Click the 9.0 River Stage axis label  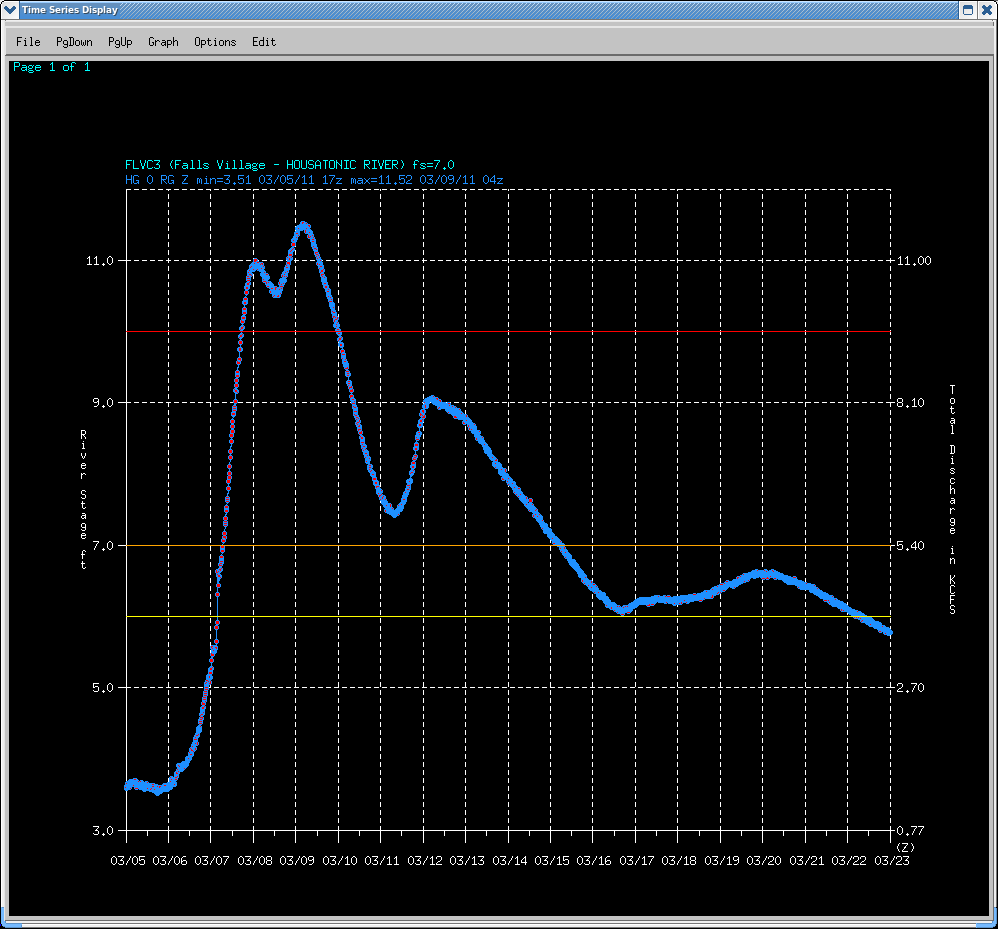103,403
